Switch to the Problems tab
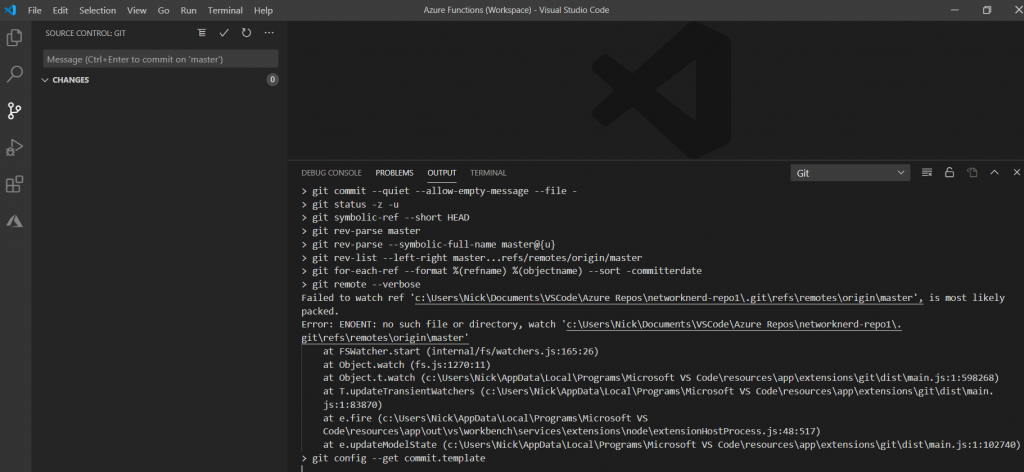Screen dimensions: 1024x472 (x=394, y=173)
